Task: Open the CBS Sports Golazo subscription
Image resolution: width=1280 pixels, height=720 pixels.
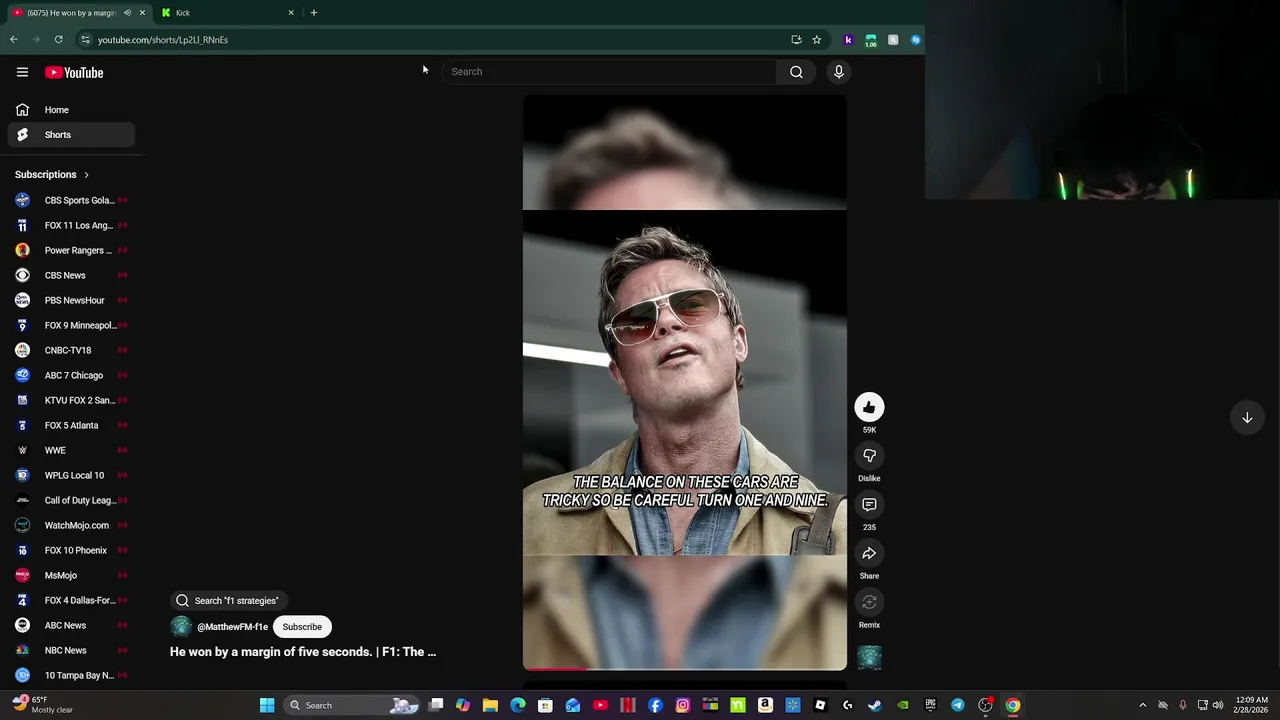Action: point(71,200)
